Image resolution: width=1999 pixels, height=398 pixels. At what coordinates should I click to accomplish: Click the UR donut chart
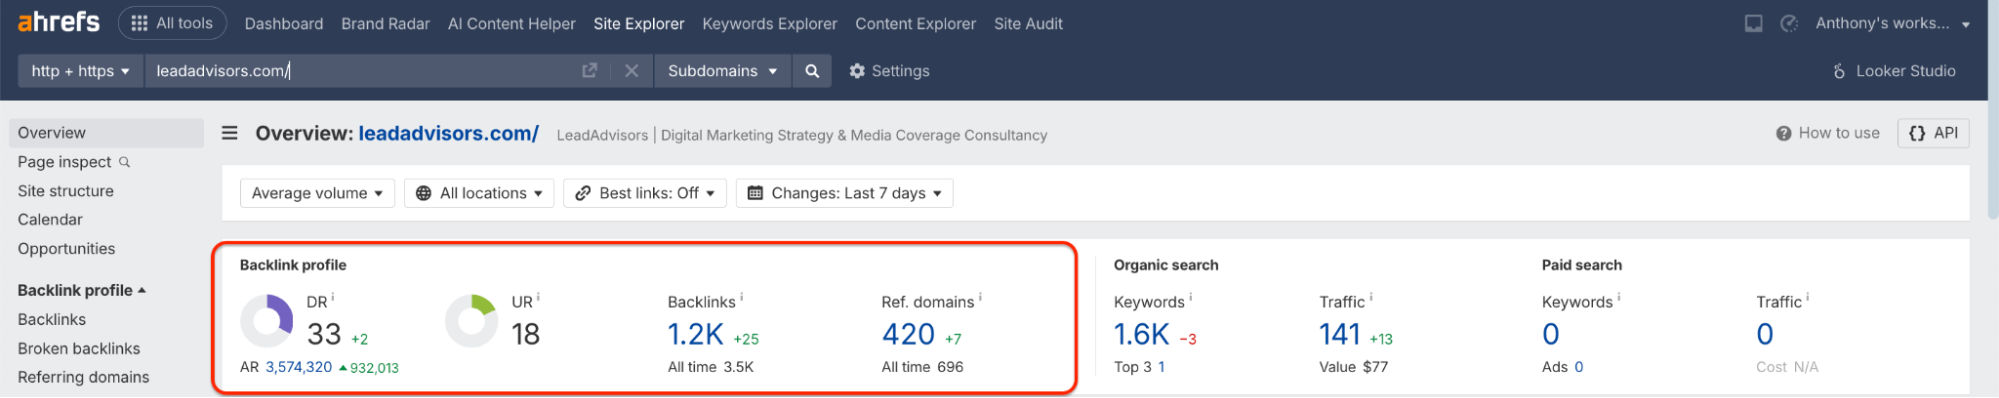471,320
